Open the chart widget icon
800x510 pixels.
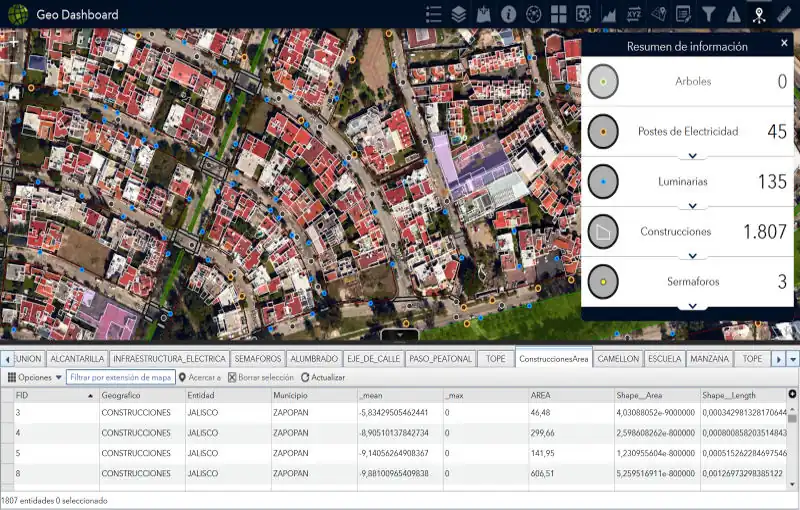coord(609,14)
